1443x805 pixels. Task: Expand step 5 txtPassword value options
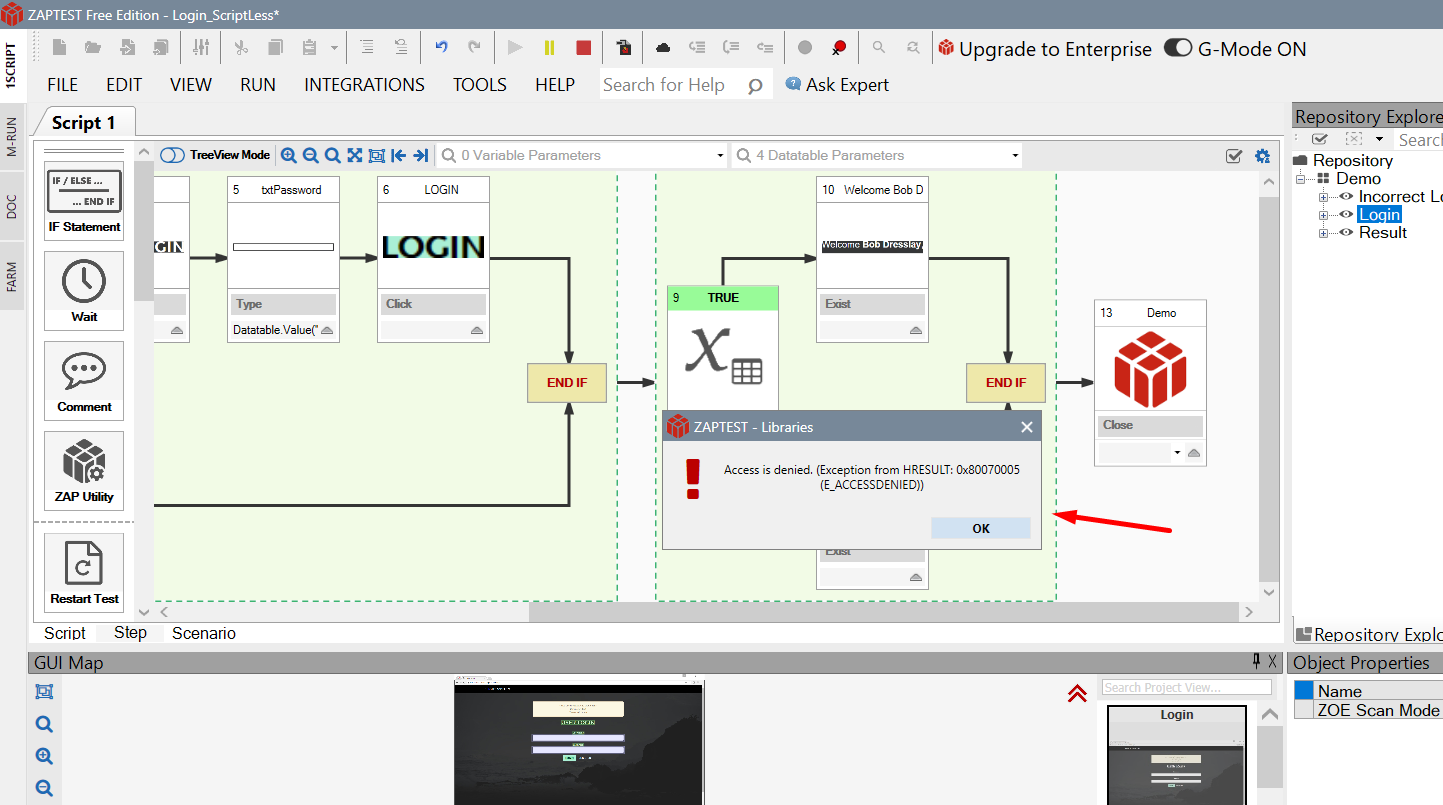click(326, 330)
